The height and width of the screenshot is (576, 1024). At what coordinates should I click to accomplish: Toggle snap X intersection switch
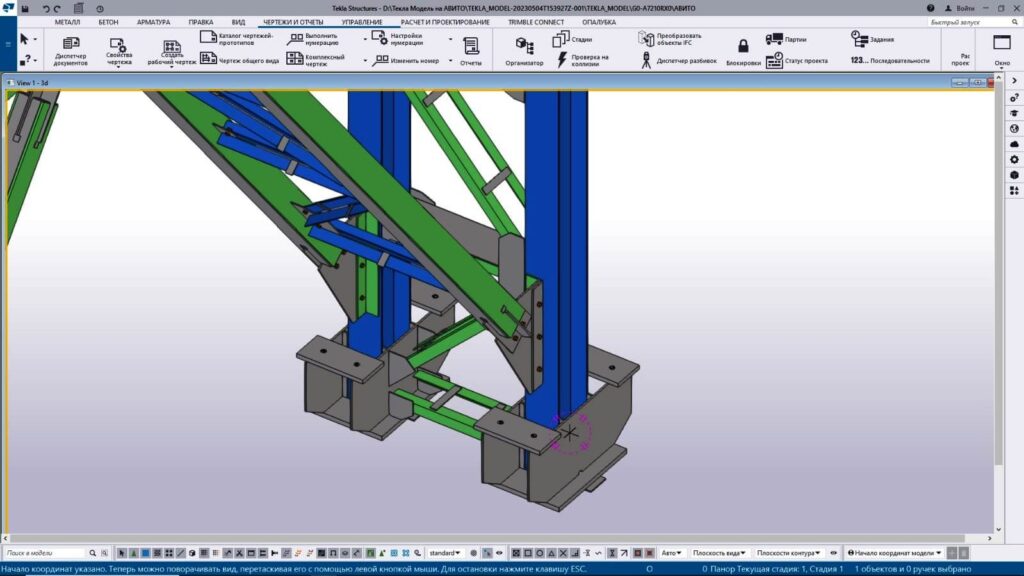(563, 553)
